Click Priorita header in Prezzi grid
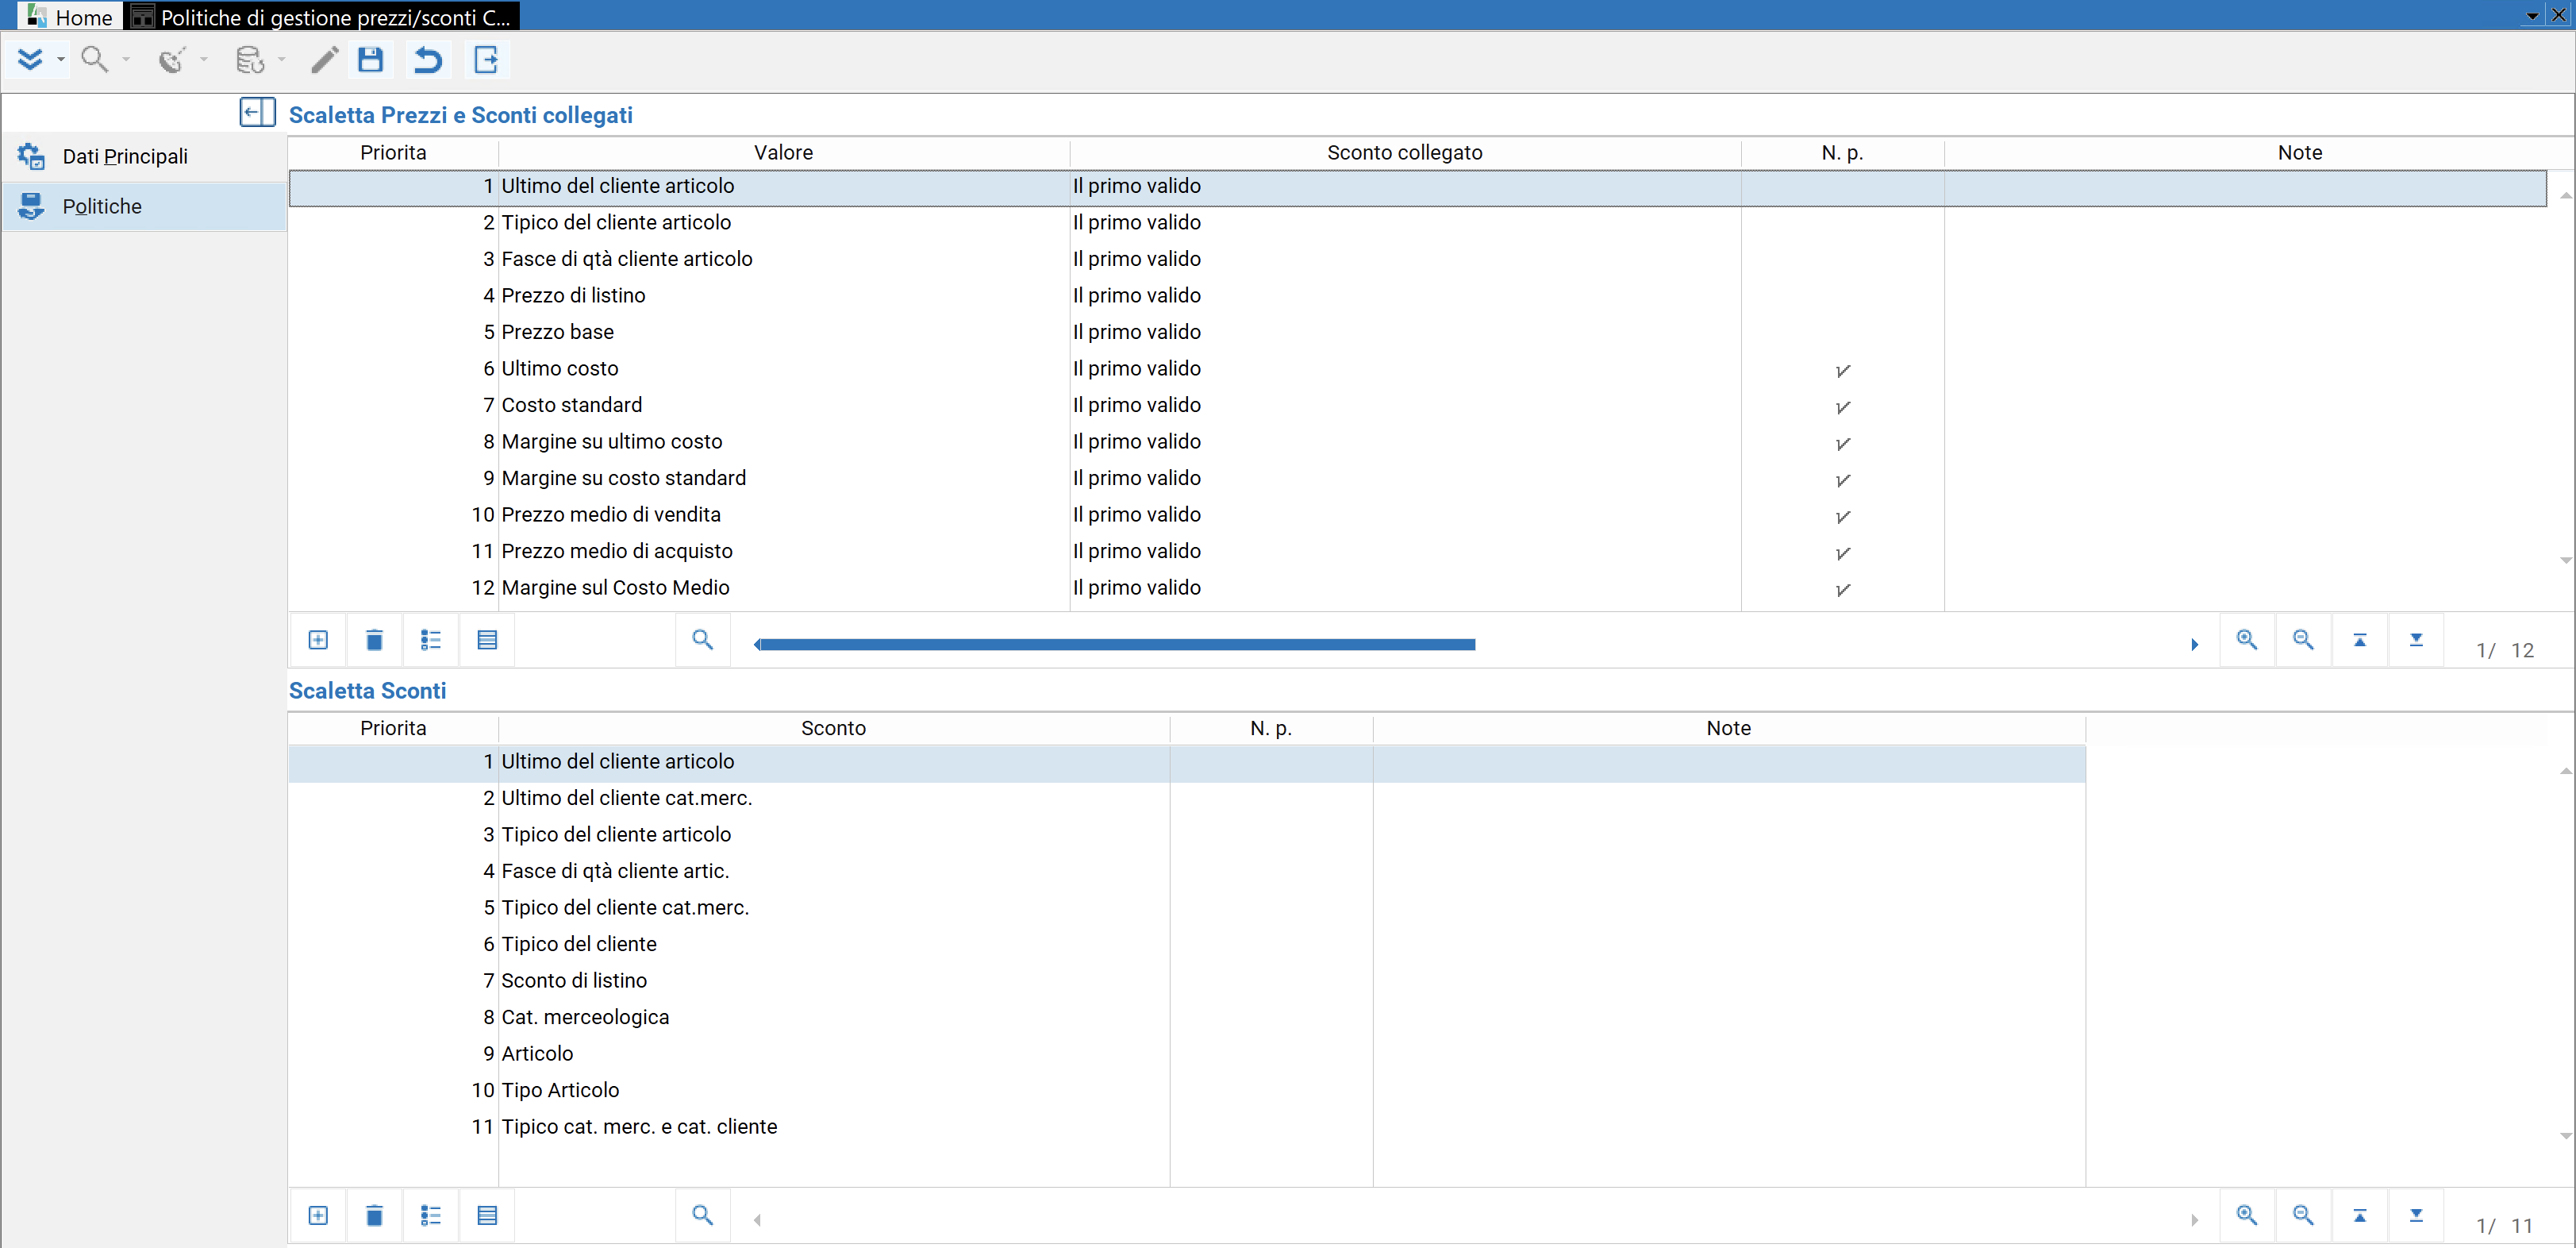 [x=393, y=152]
